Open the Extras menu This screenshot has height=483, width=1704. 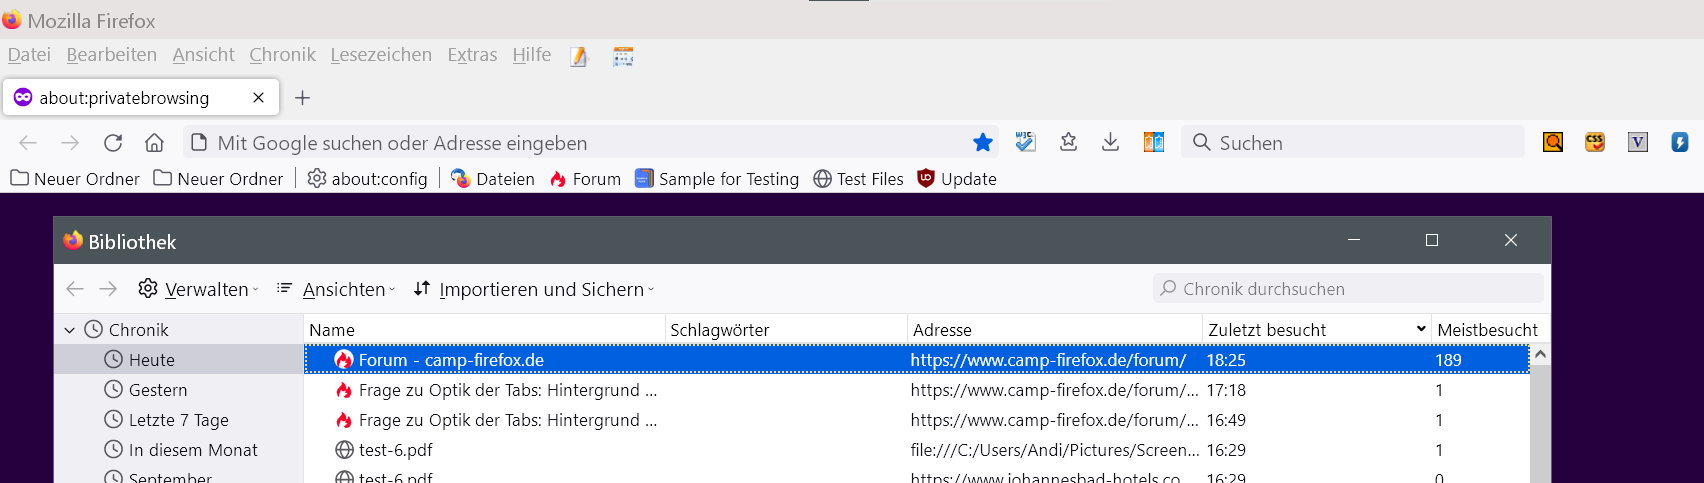tap(472, 55)
